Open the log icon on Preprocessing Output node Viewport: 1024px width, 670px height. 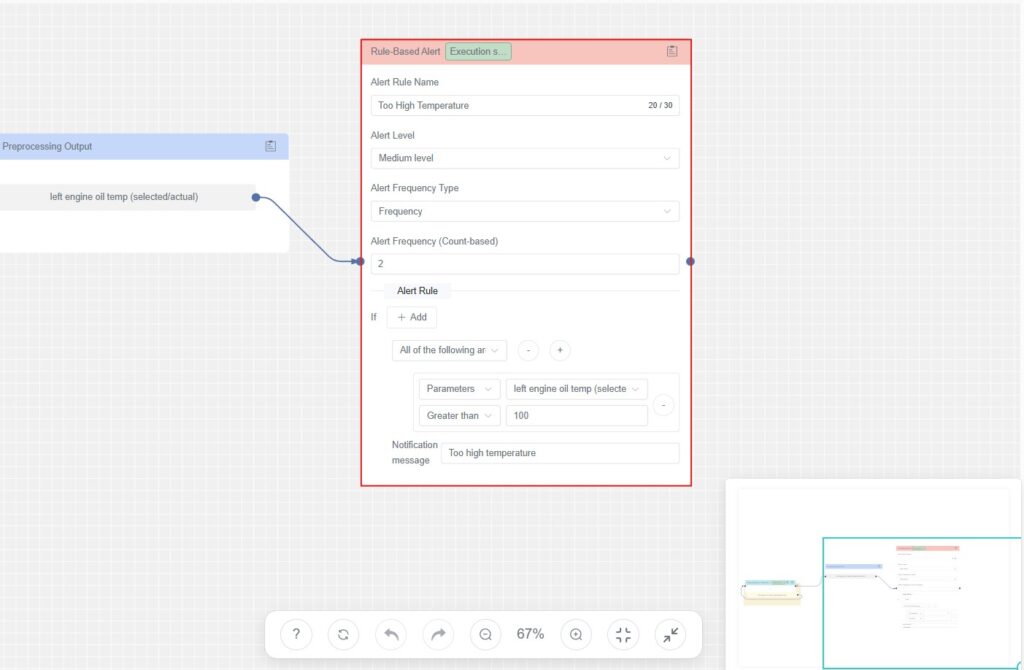point(270,145)
